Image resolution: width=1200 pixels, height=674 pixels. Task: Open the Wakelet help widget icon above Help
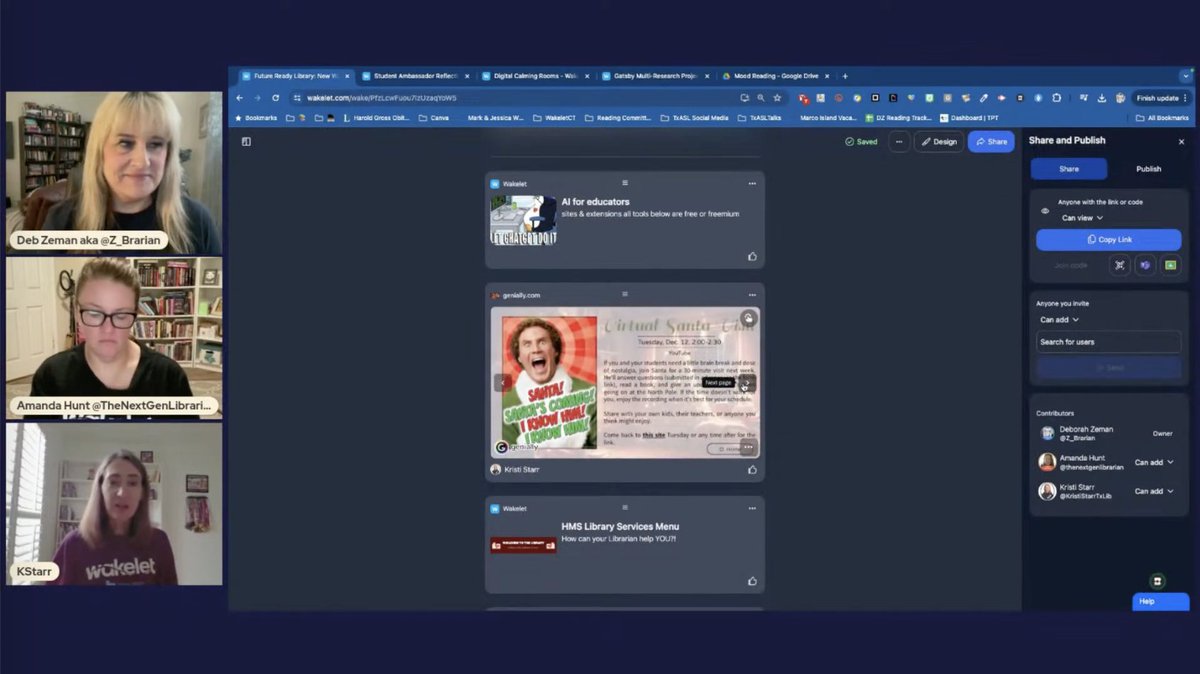tap(1157, 581)
